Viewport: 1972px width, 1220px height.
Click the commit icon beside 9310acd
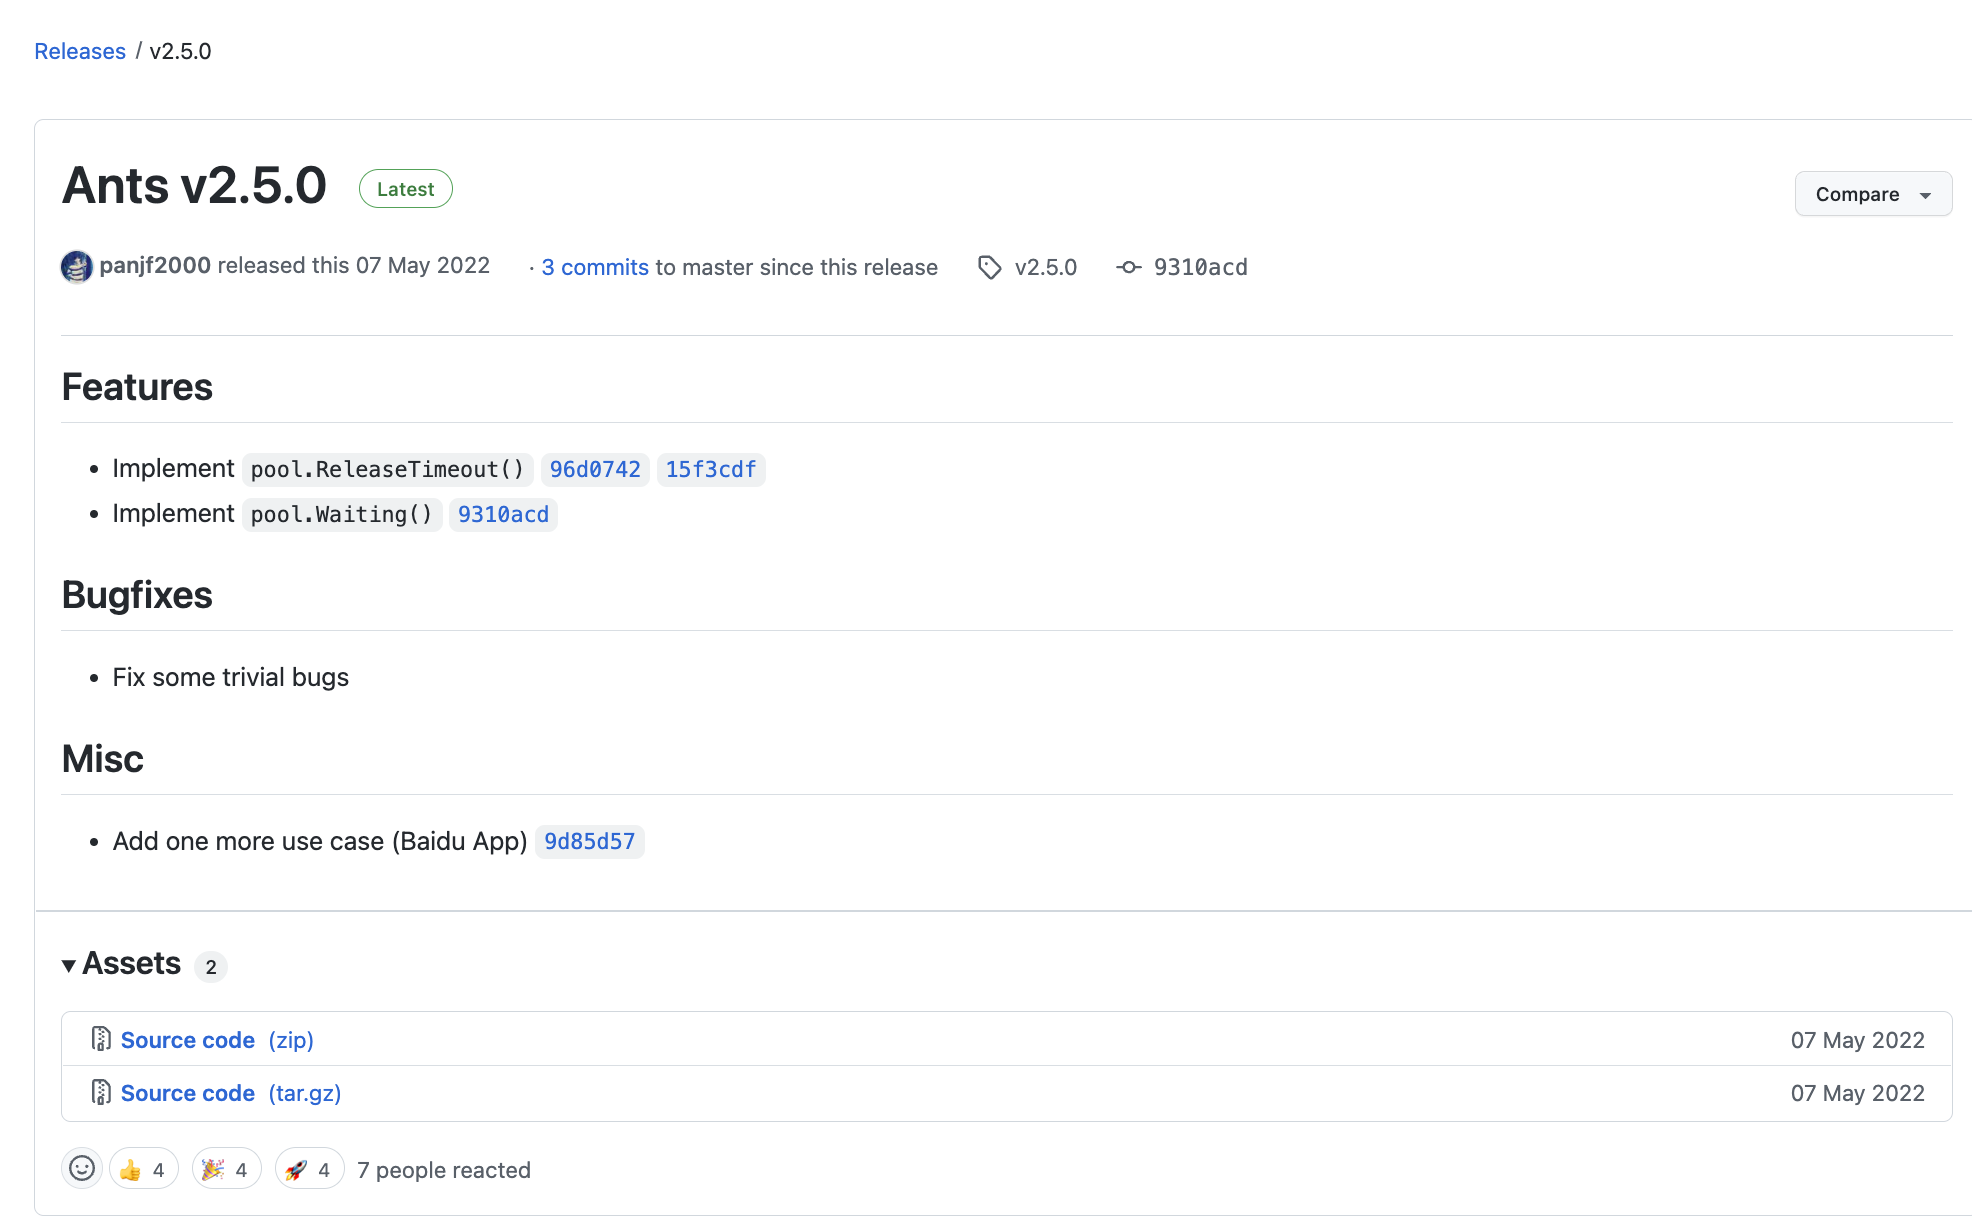coord(1128,267)
